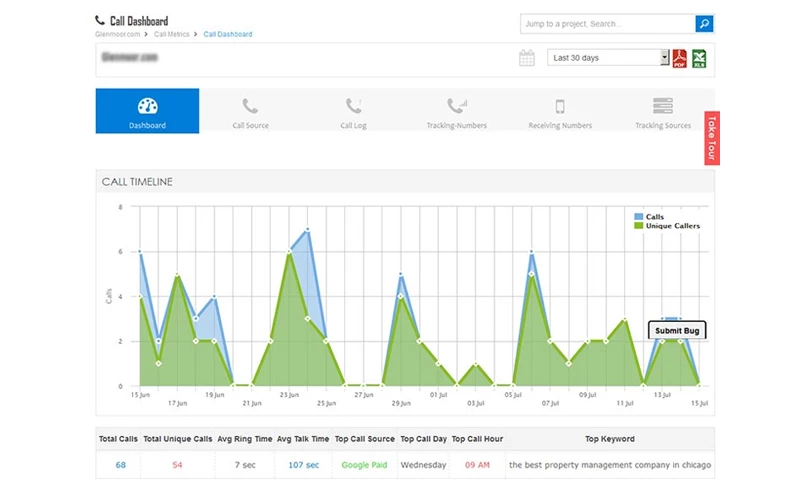The image size is (800, 480).
Task: Click the Total Calls value 68
Action: click(x=120, y=465)
